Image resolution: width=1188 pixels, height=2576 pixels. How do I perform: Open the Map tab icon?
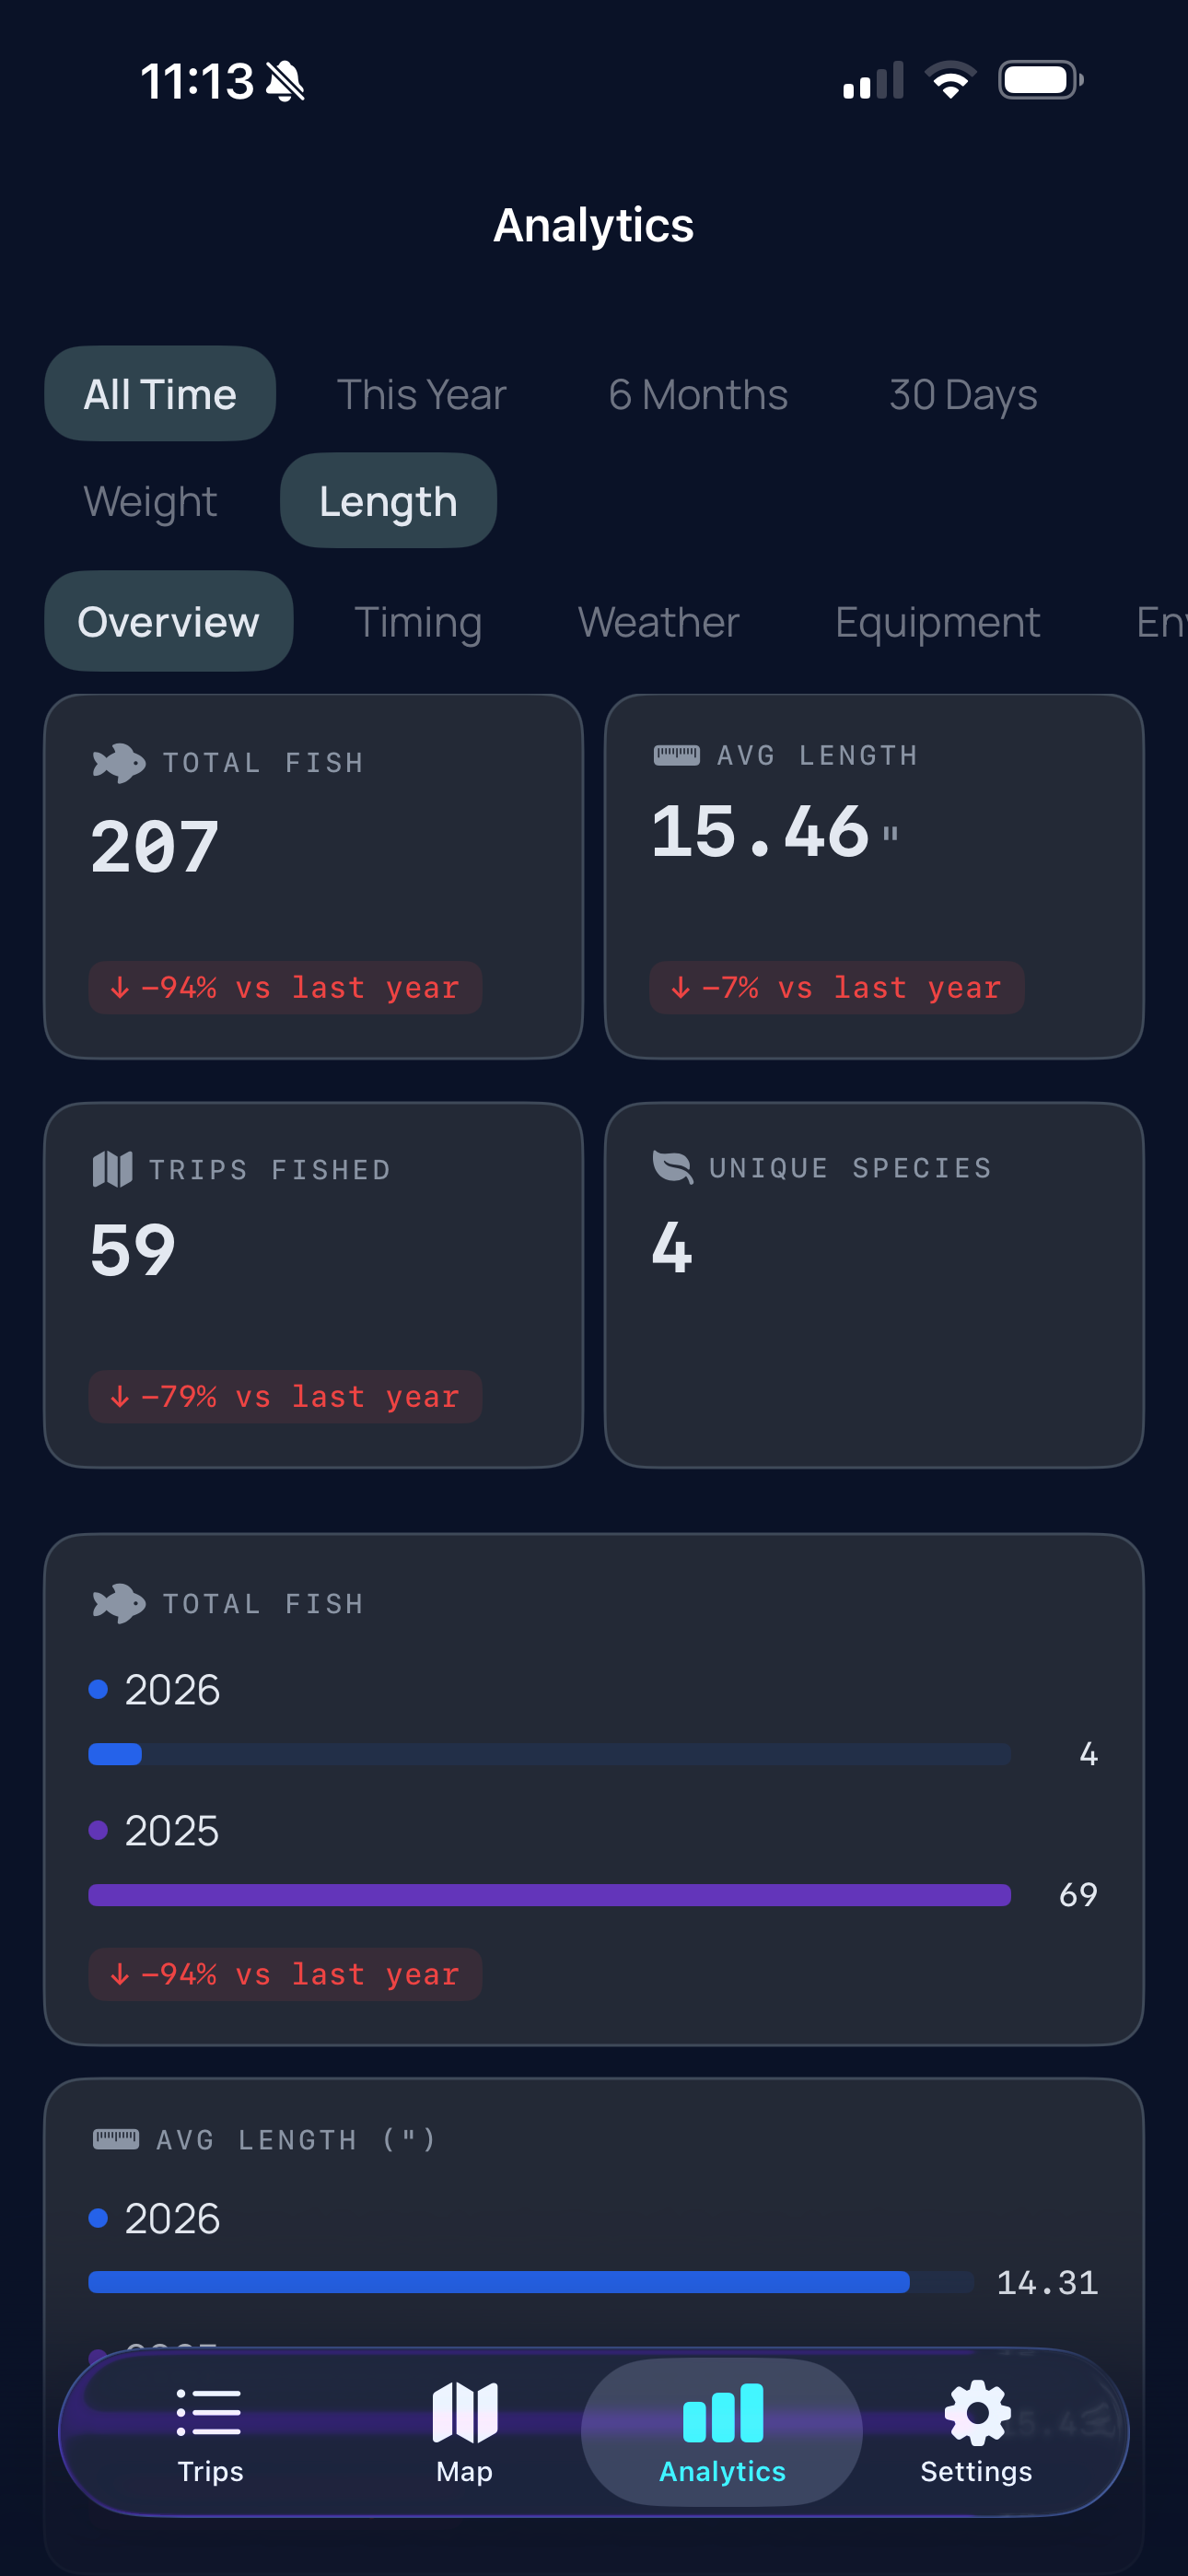[464, 2412]
